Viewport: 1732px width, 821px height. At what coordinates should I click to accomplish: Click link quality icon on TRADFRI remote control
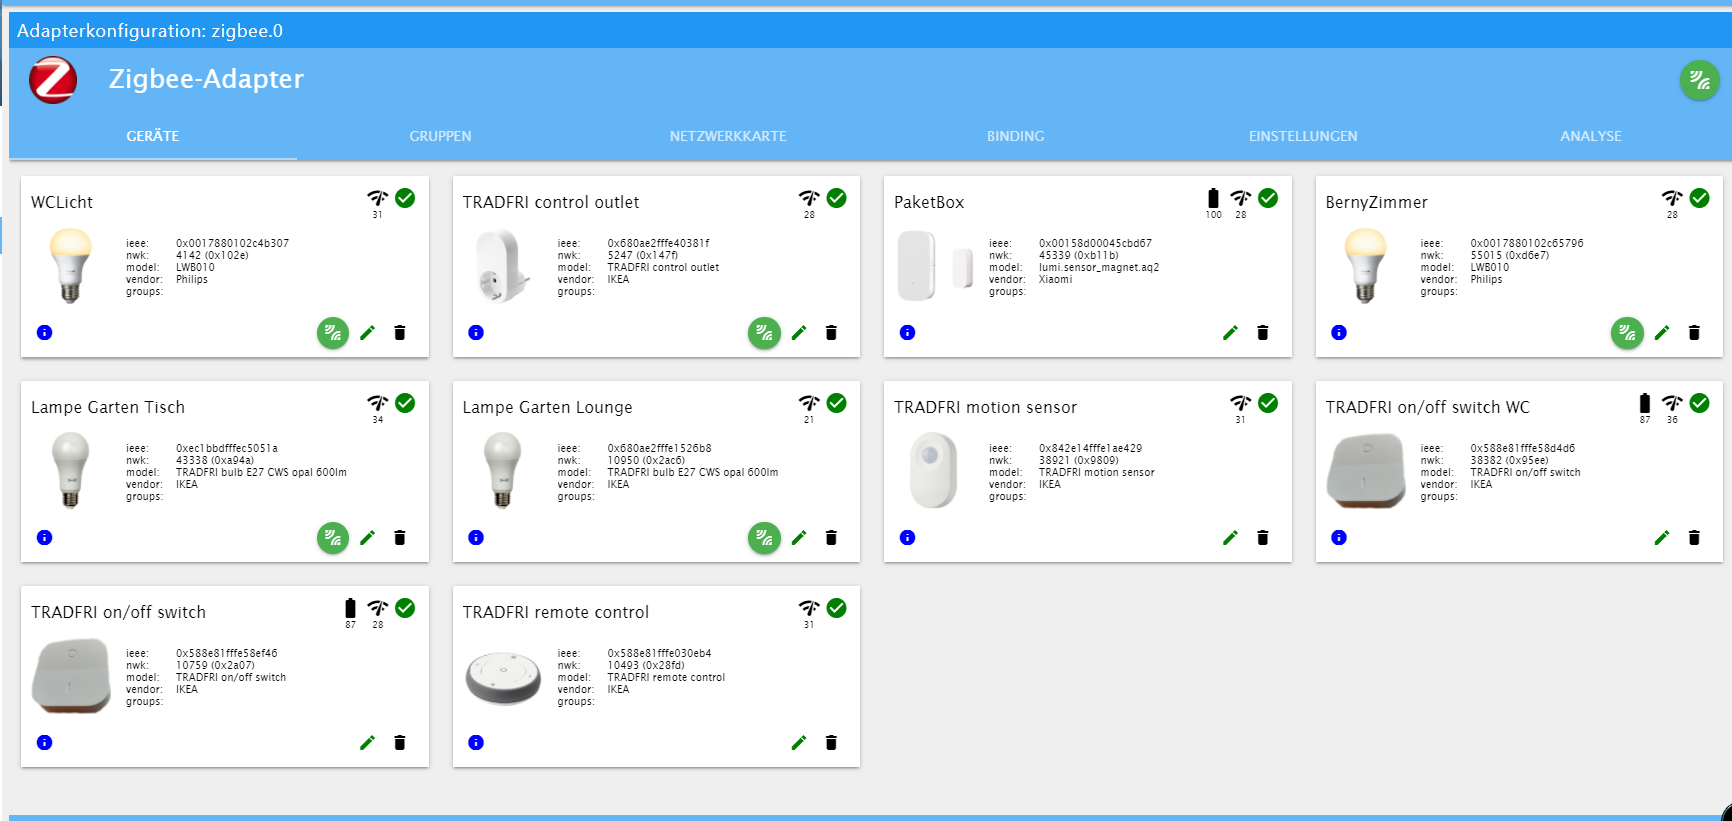[x=809, y=608]
